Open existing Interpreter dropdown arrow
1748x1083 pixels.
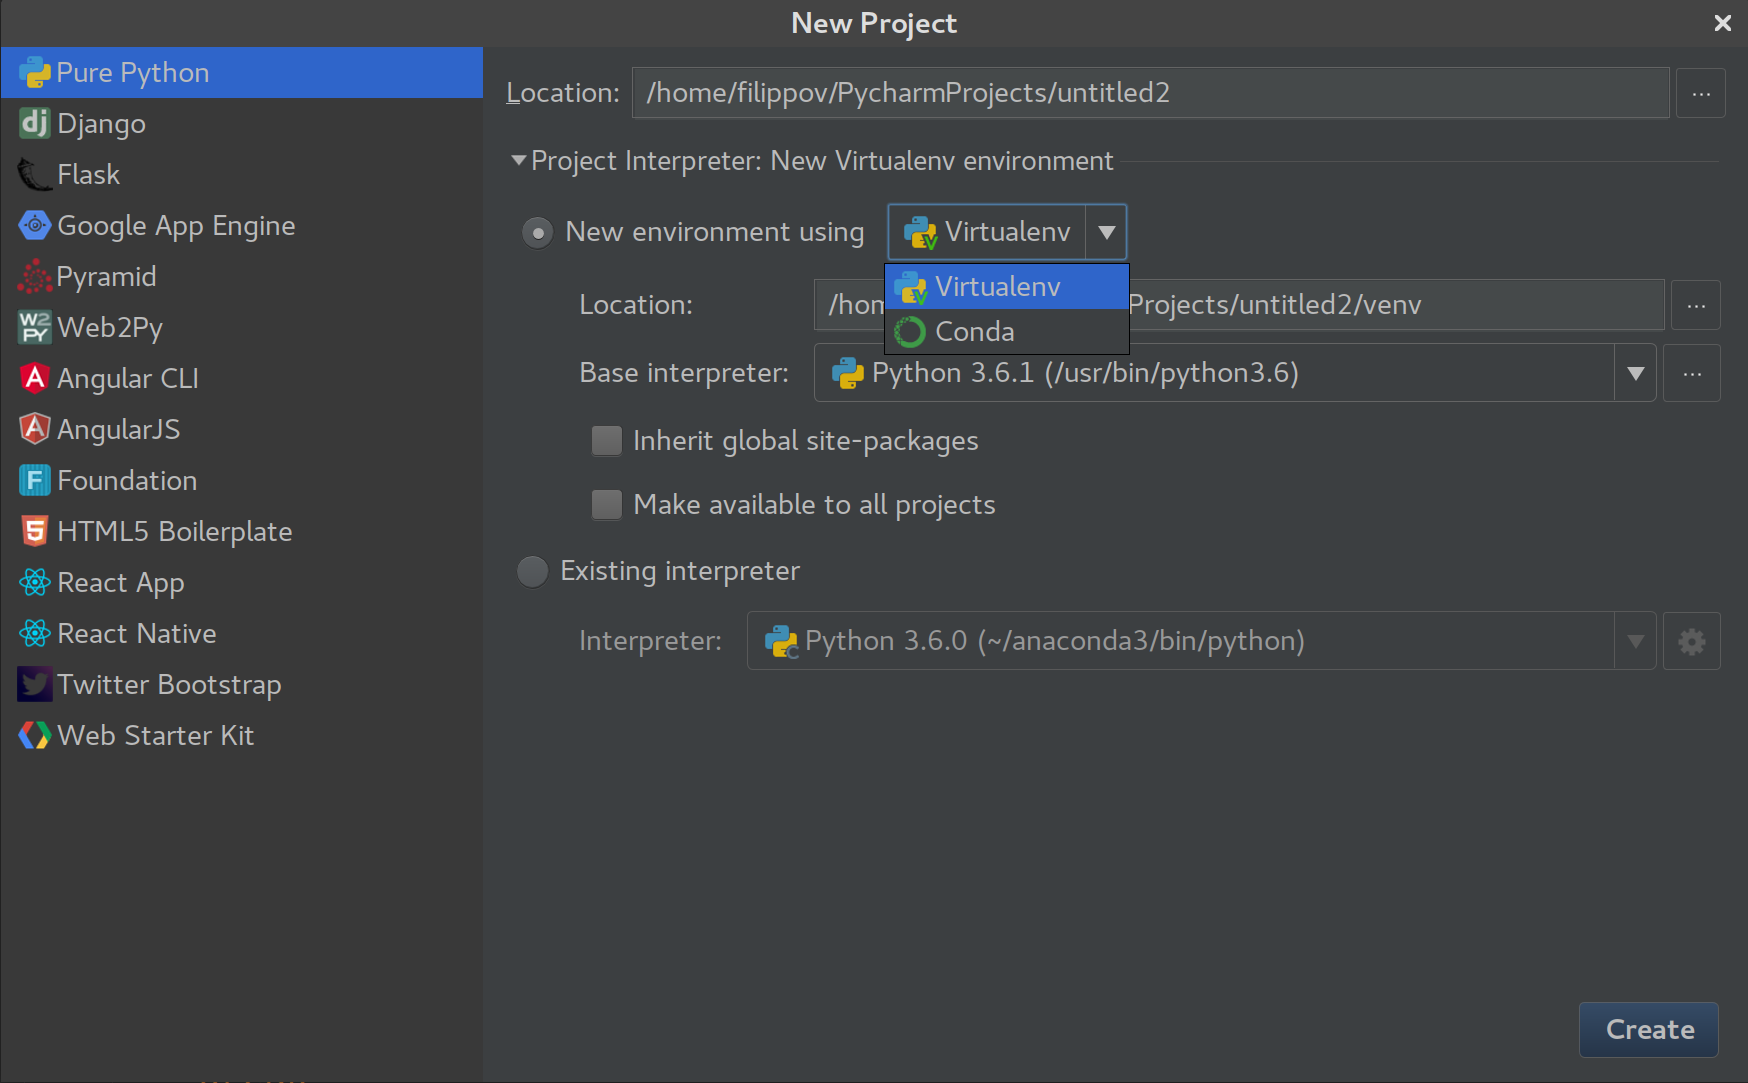[x=1636, y=641]
